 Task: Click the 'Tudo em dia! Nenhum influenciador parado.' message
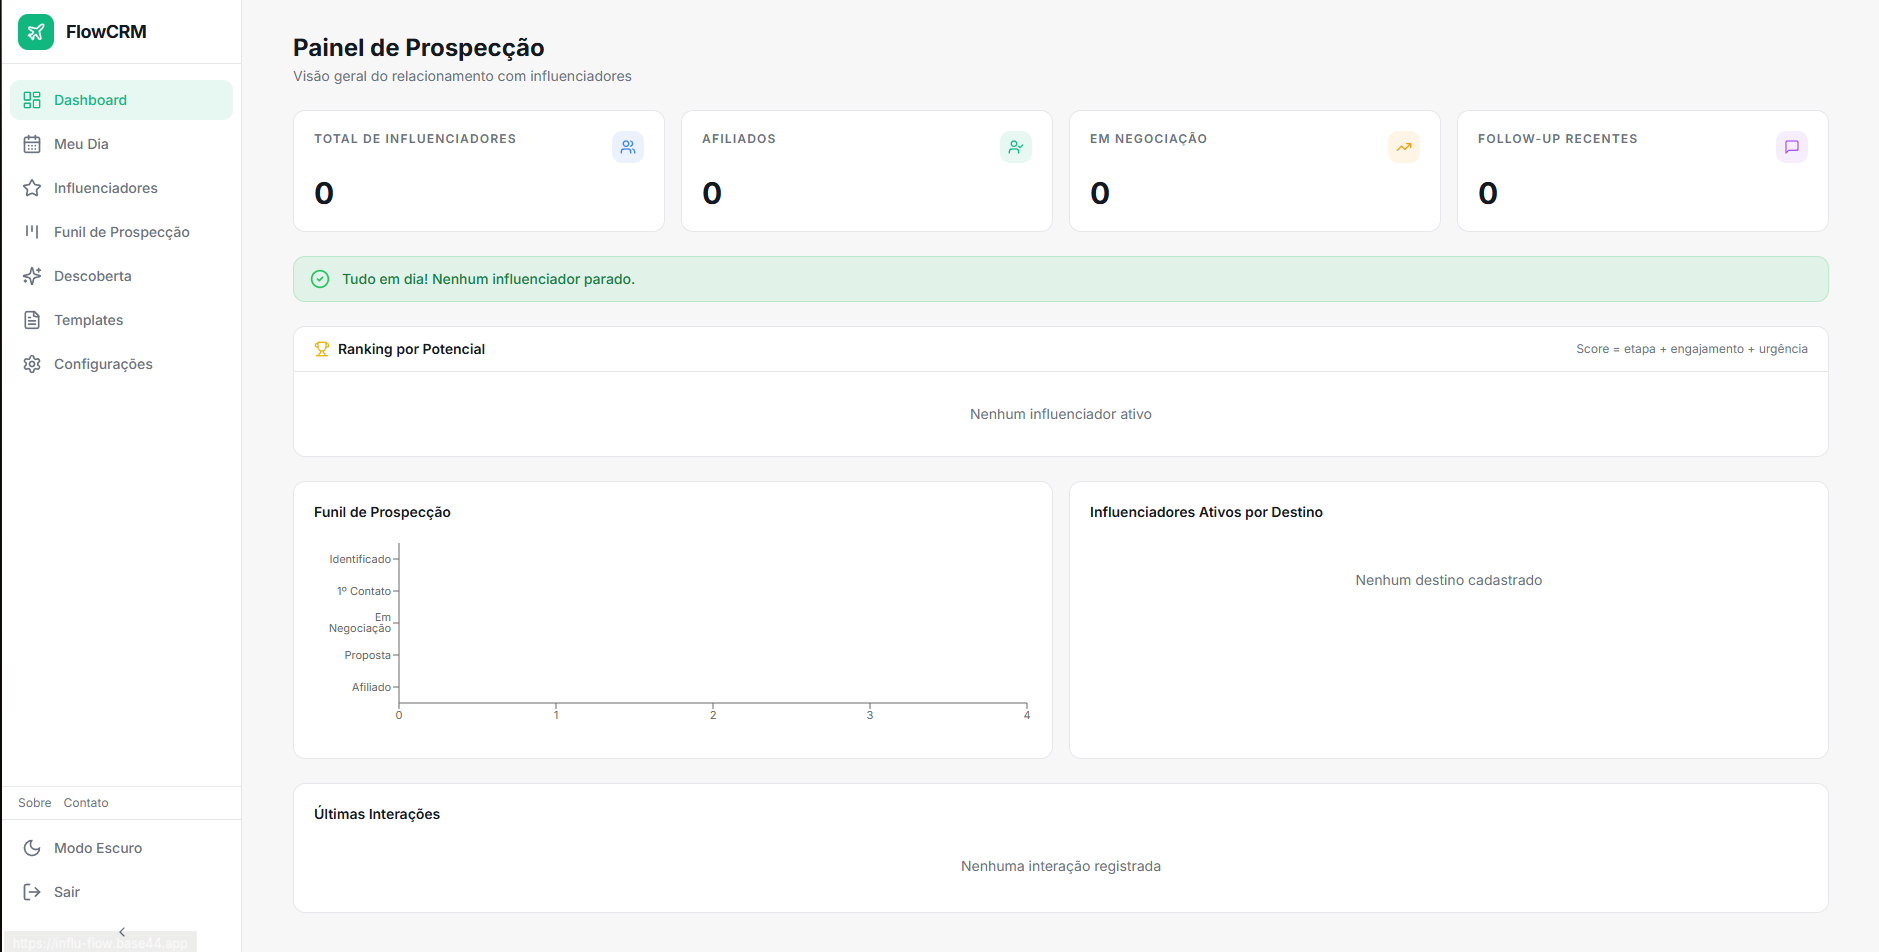488,279
